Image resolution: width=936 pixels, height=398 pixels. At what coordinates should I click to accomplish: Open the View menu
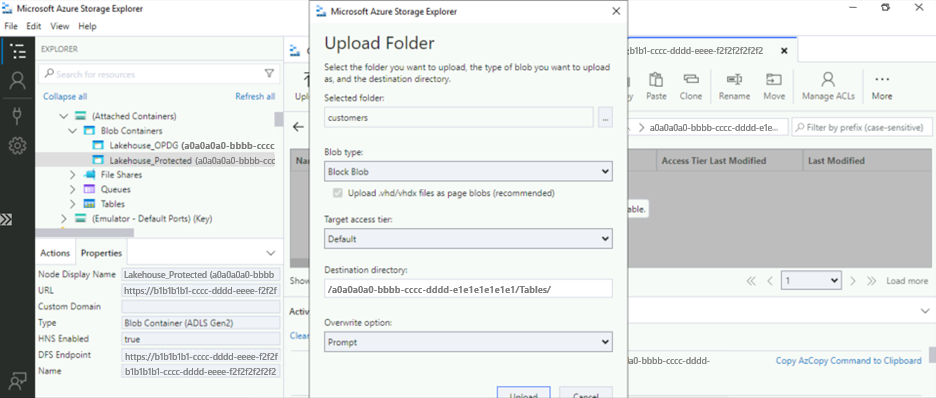pos(60,26)
